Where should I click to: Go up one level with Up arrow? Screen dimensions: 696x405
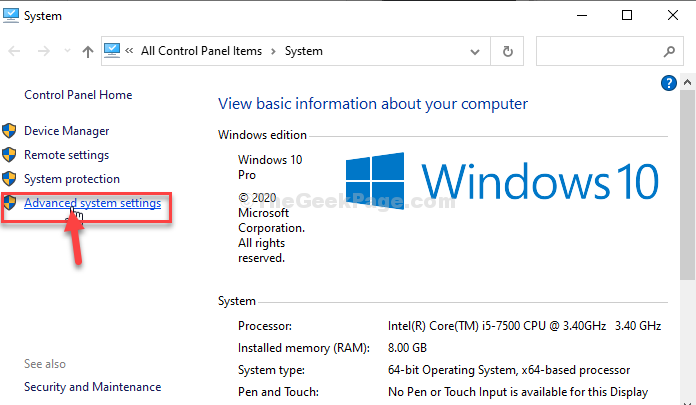(x=88, y=52)
